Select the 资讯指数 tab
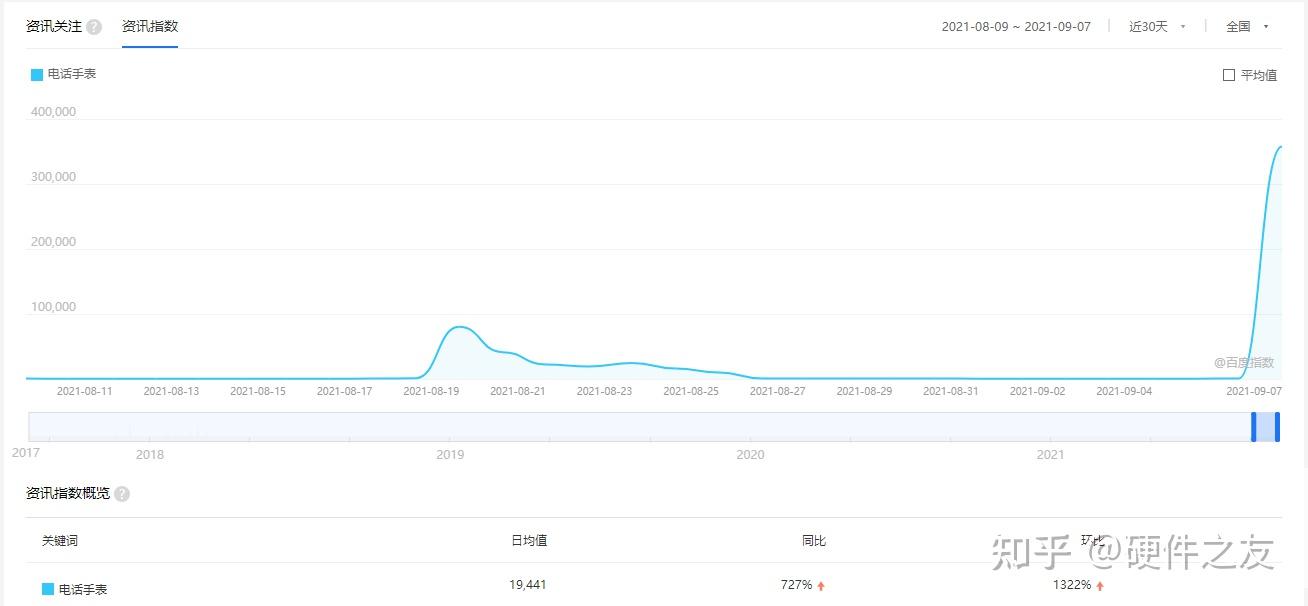 point(150,27)
